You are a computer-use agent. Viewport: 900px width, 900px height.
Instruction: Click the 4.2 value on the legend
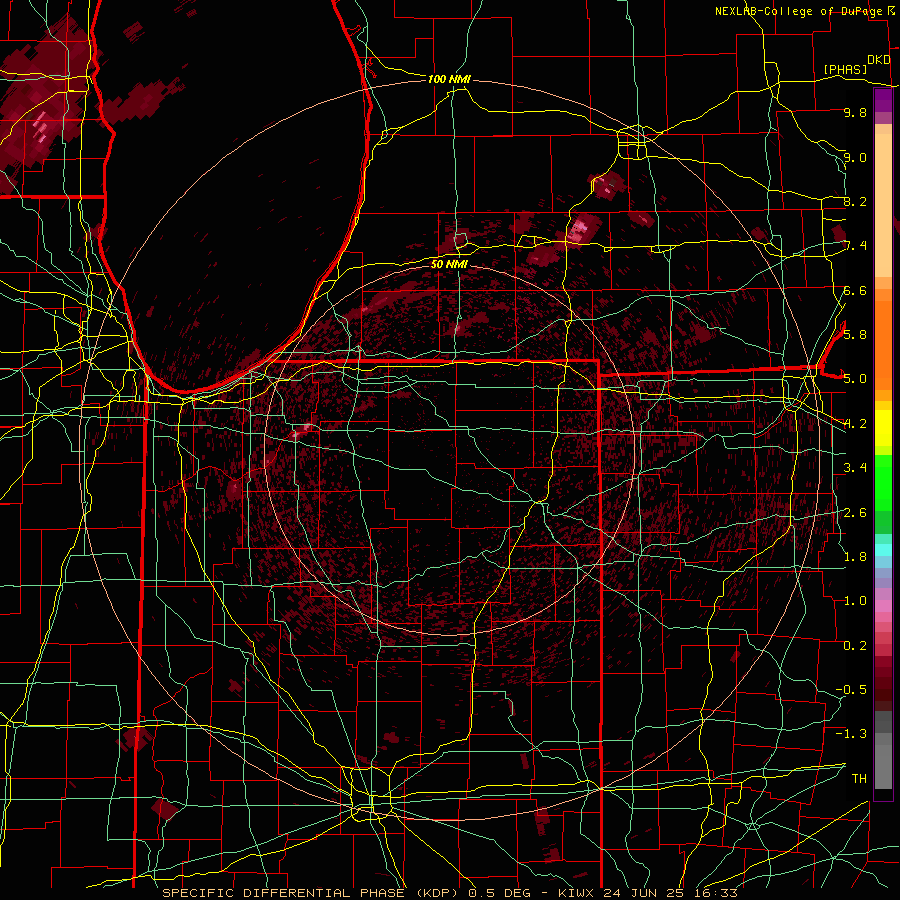click(x=855, y=424)
